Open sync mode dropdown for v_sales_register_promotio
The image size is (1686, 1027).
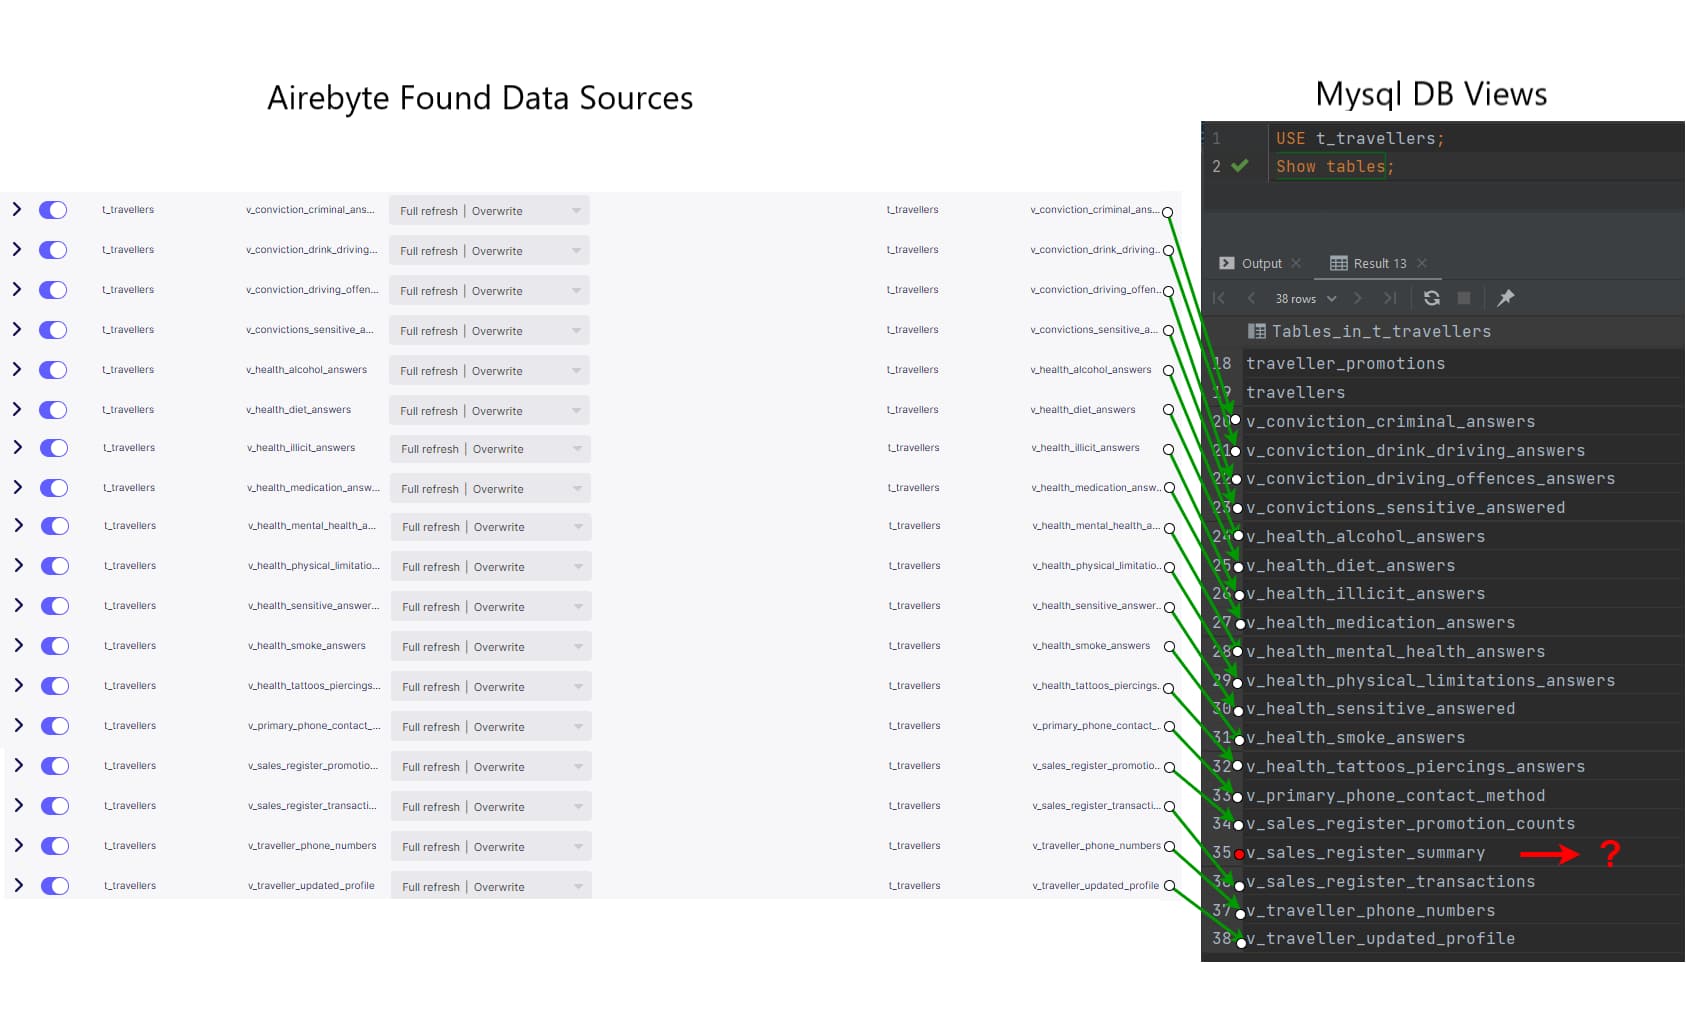click(x=491, y=767)
